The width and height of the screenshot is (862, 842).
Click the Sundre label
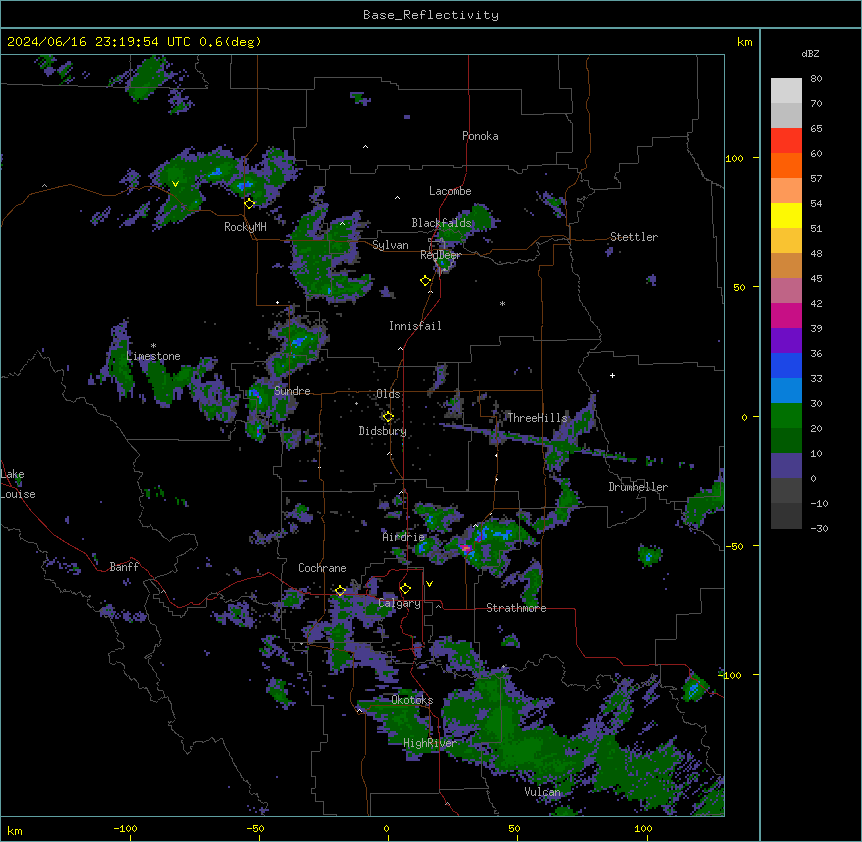click(x=292, y=391)
